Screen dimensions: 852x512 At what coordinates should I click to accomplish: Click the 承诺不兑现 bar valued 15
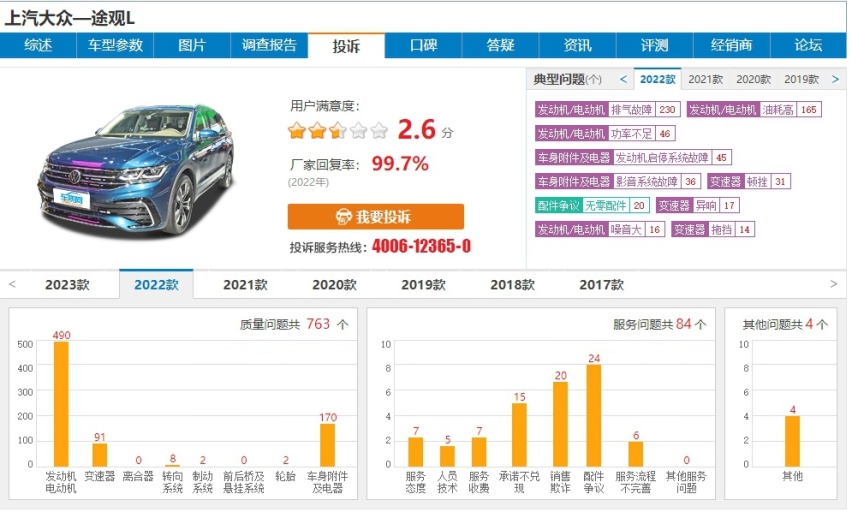pyautogui.click(x=519, y=435)
